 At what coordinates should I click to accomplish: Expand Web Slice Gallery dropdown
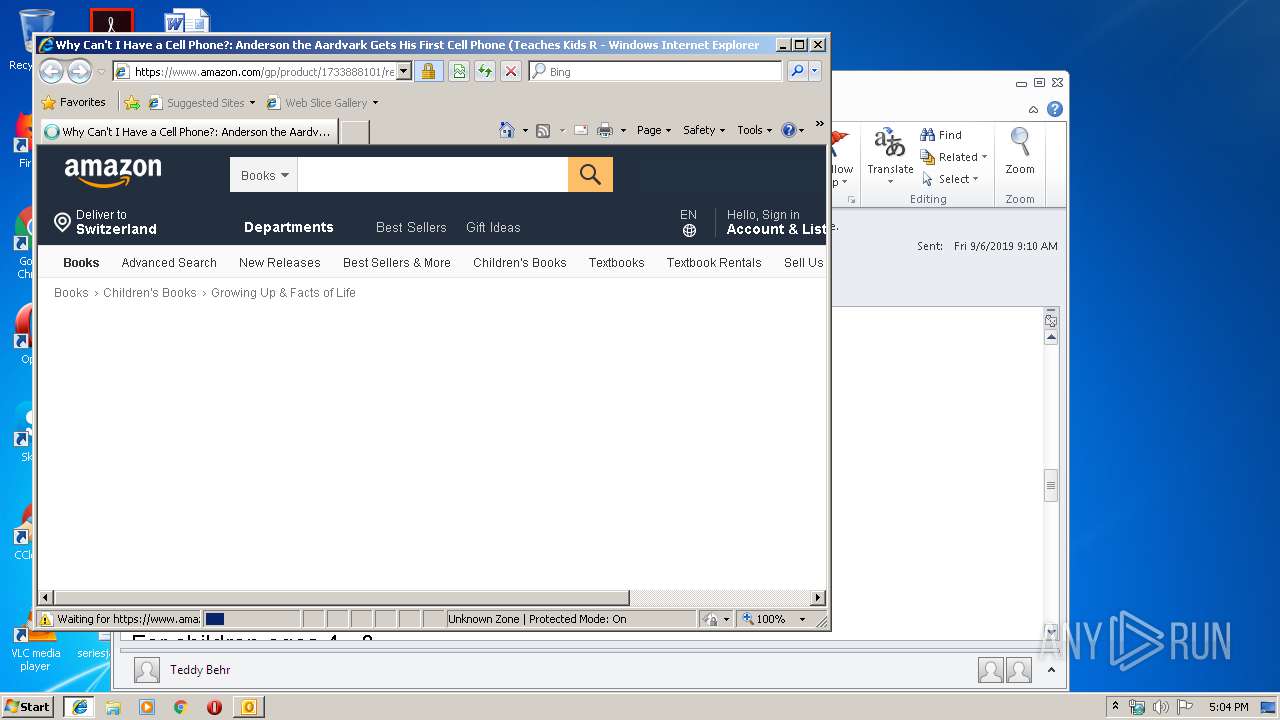tap(375, 103)
